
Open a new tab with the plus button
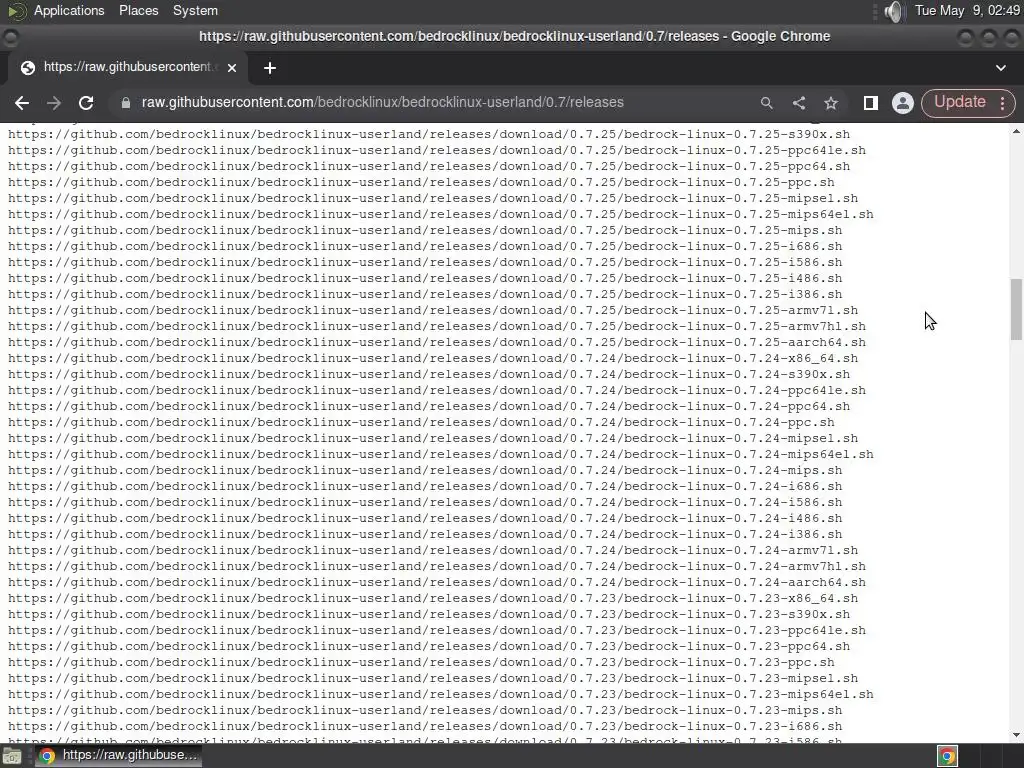270,68
